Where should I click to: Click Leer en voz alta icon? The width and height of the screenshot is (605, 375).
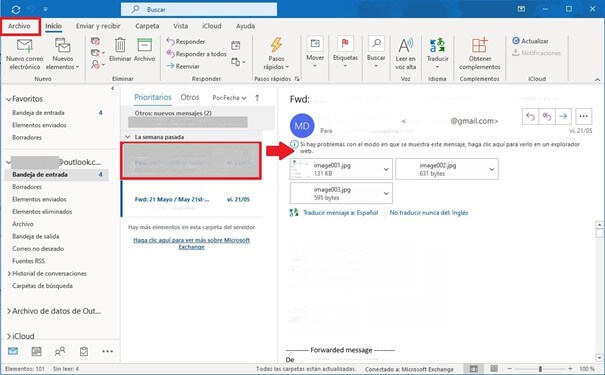[x=405, y=46]
